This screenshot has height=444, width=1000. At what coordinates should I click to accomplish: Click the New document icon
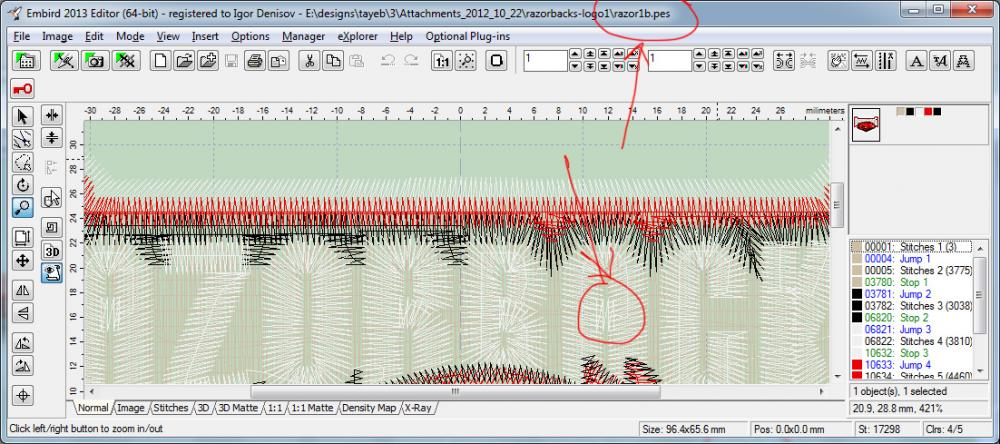161,61
